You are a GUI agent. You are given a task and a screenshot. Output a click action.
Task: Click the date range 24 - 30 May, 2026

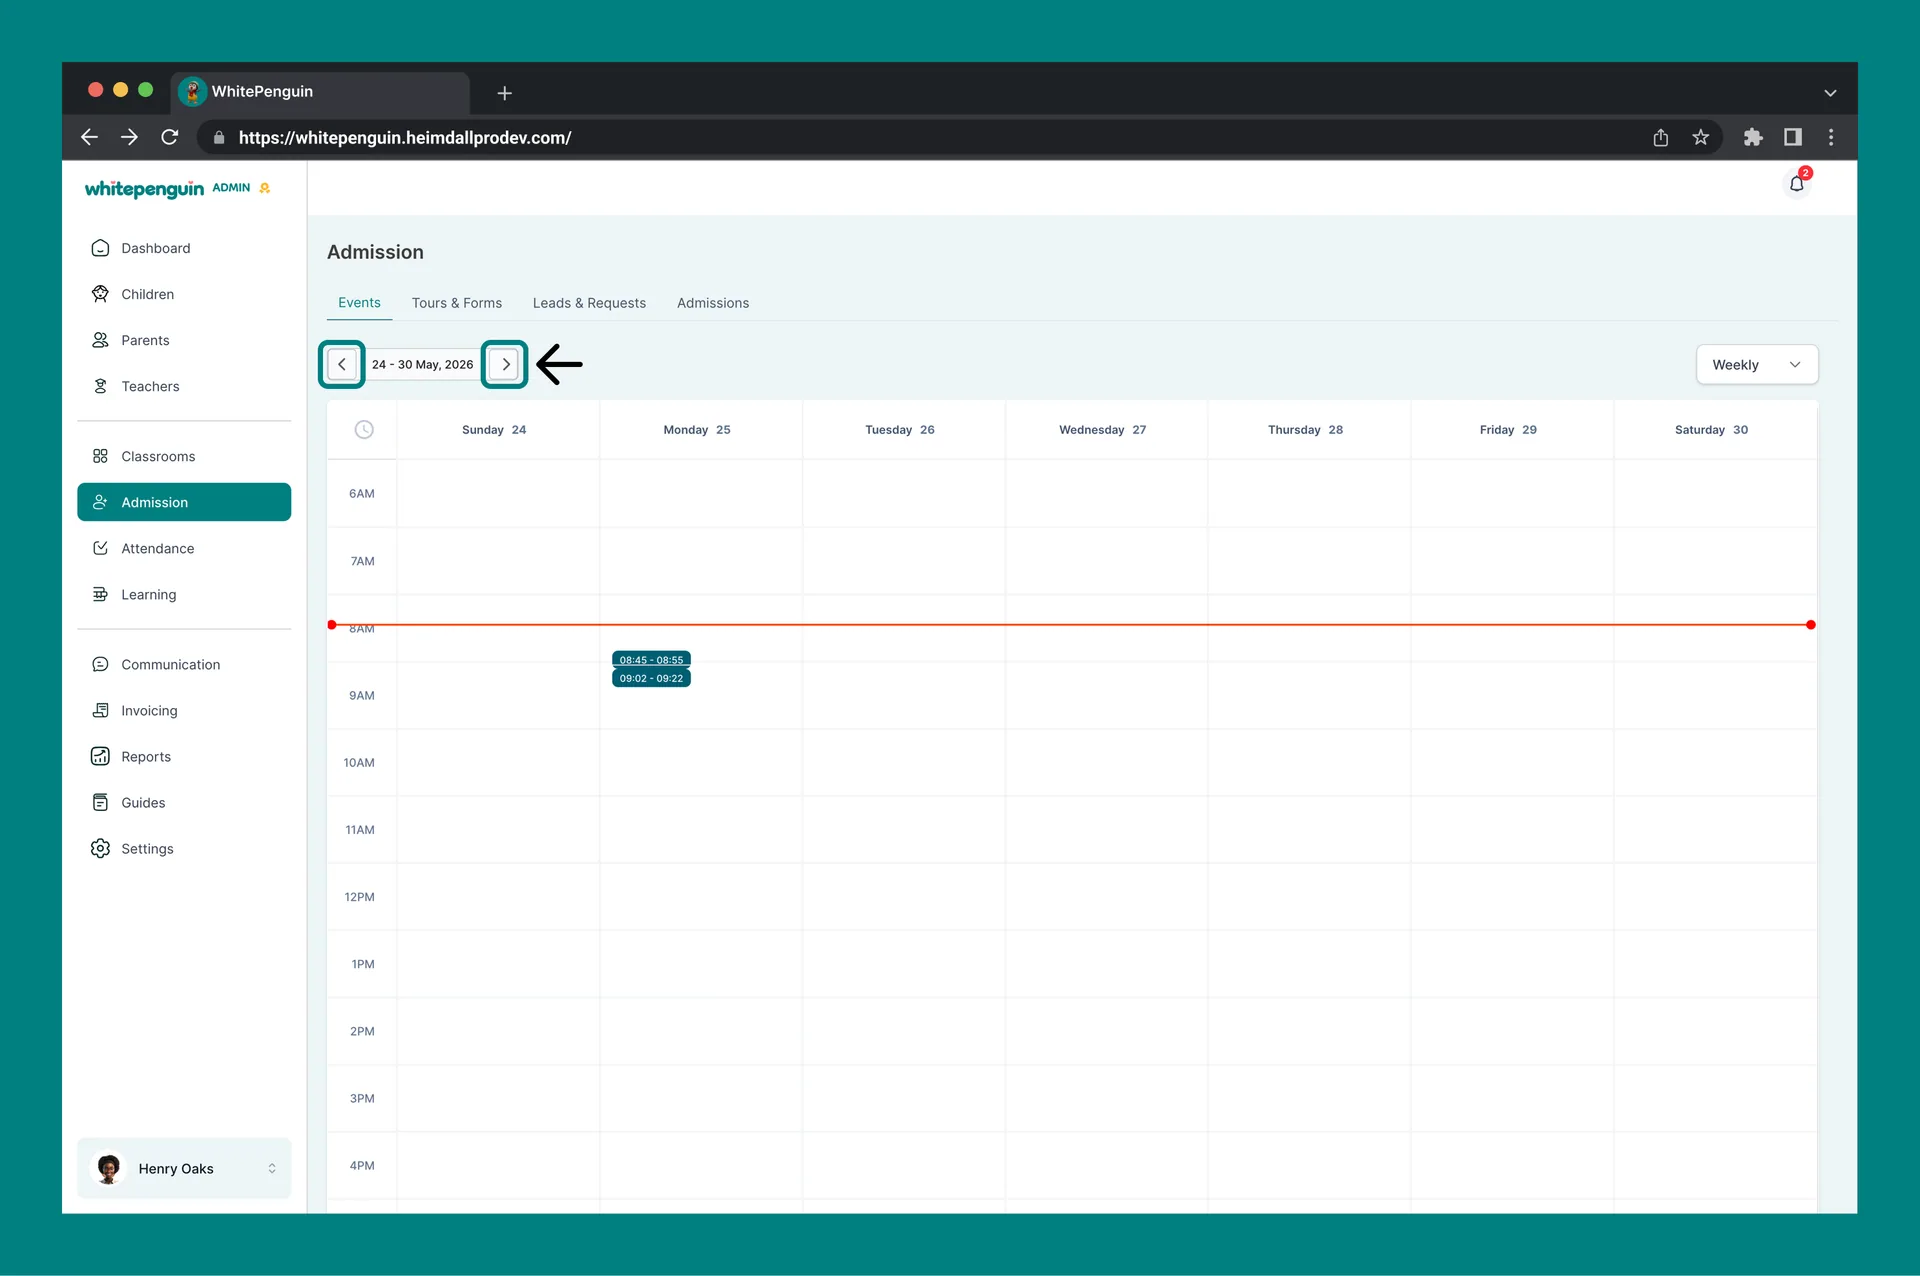pos(423,364)
